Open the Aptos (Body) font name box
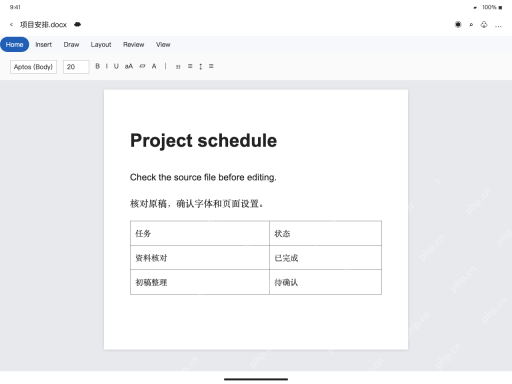Screen dimensions: 512x384 (x=33, y=67)
